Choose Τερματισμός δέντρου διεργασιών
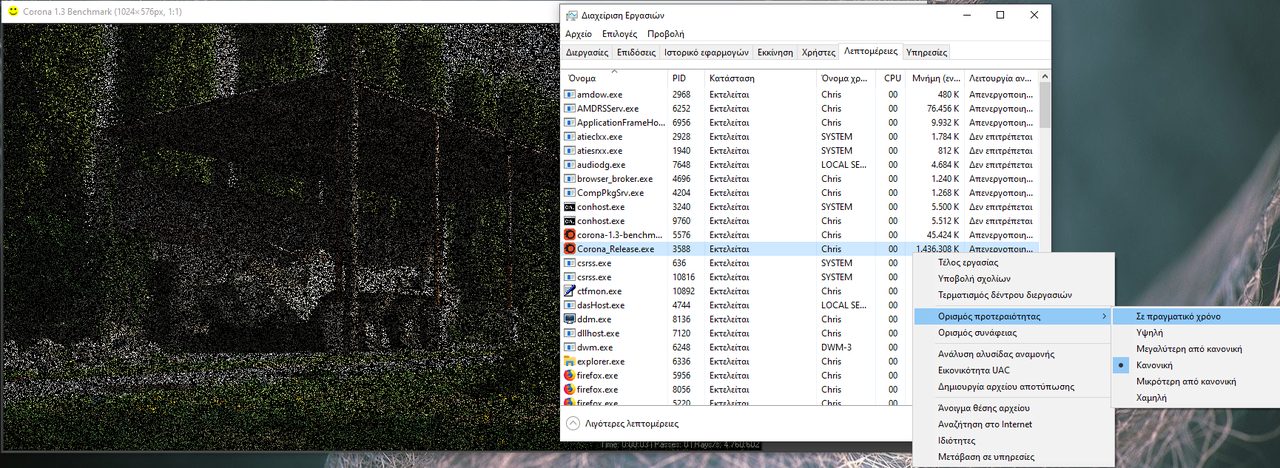This screenshot has width=1280, height=468. pos(1013,295)
